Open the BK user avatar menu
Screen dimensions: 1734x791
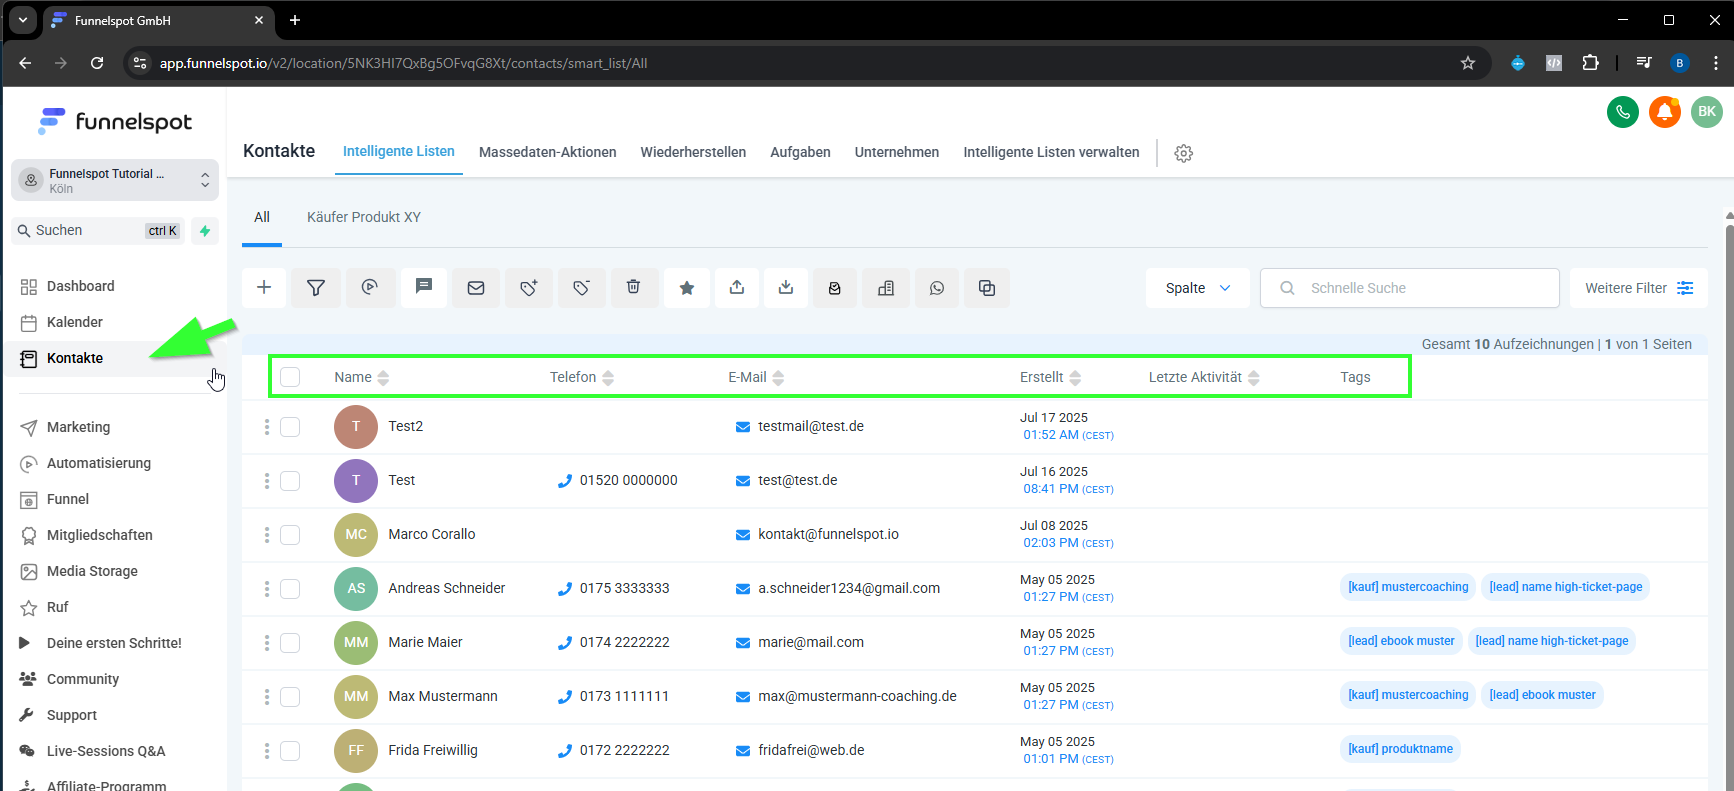point(1707,112)
